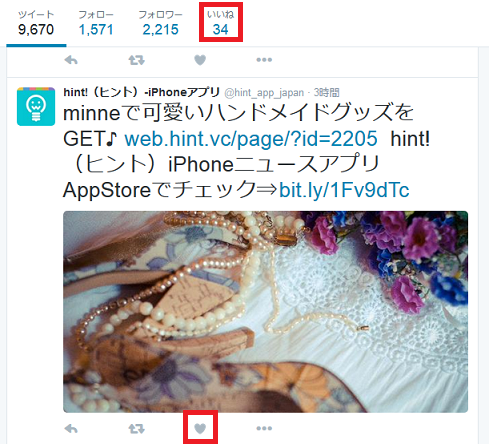Viewport: 489px width, 444px height.
Task: Open the いいね 34 likes tab
Action: tap(221, 22)
